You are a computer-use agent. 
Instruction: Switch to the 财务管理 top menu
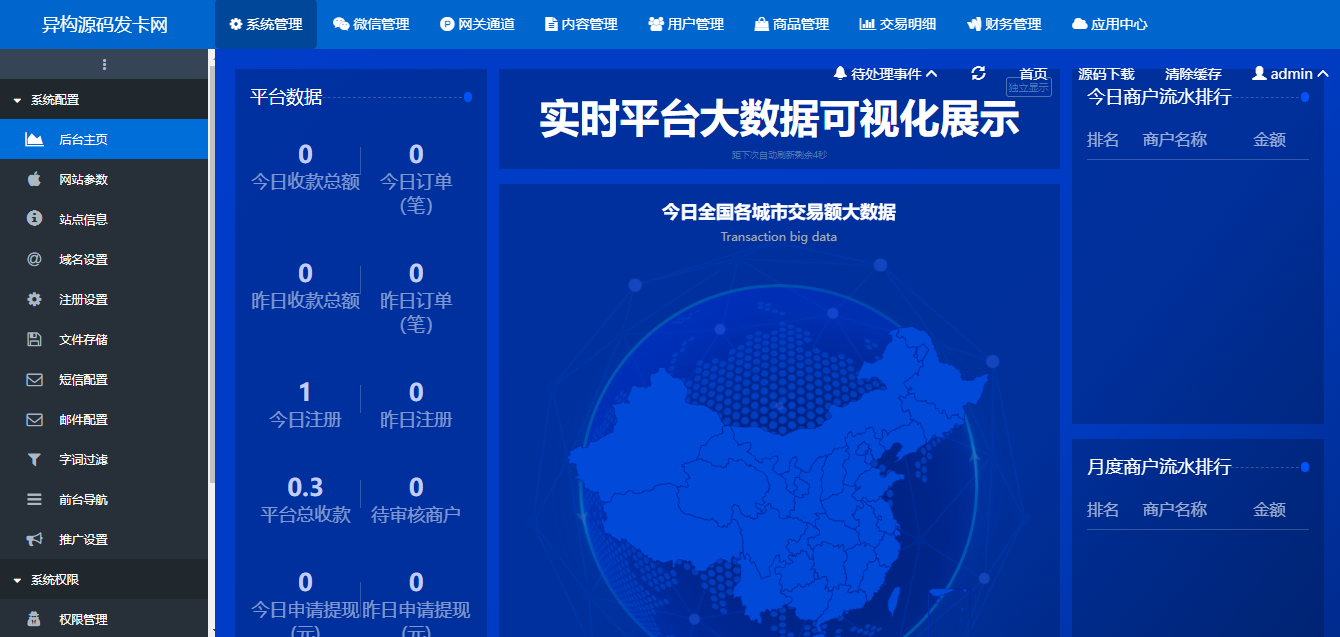[1004, 24]
